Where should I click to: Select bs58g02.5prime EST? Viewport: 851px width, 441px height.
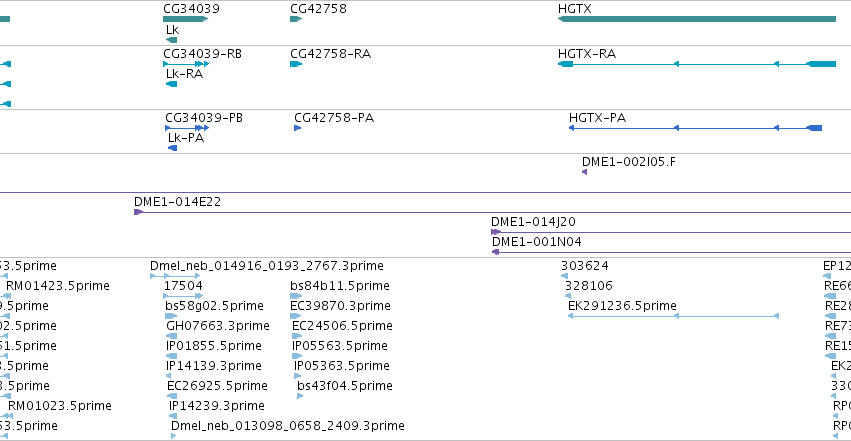click(x=214, y=306)
